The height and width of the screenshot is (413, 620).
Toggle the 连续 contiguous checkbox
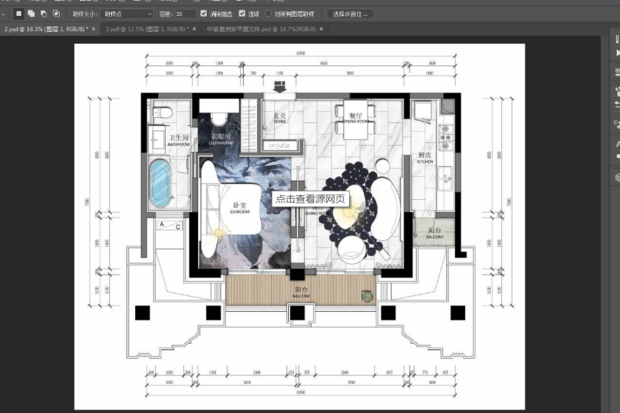242,13
